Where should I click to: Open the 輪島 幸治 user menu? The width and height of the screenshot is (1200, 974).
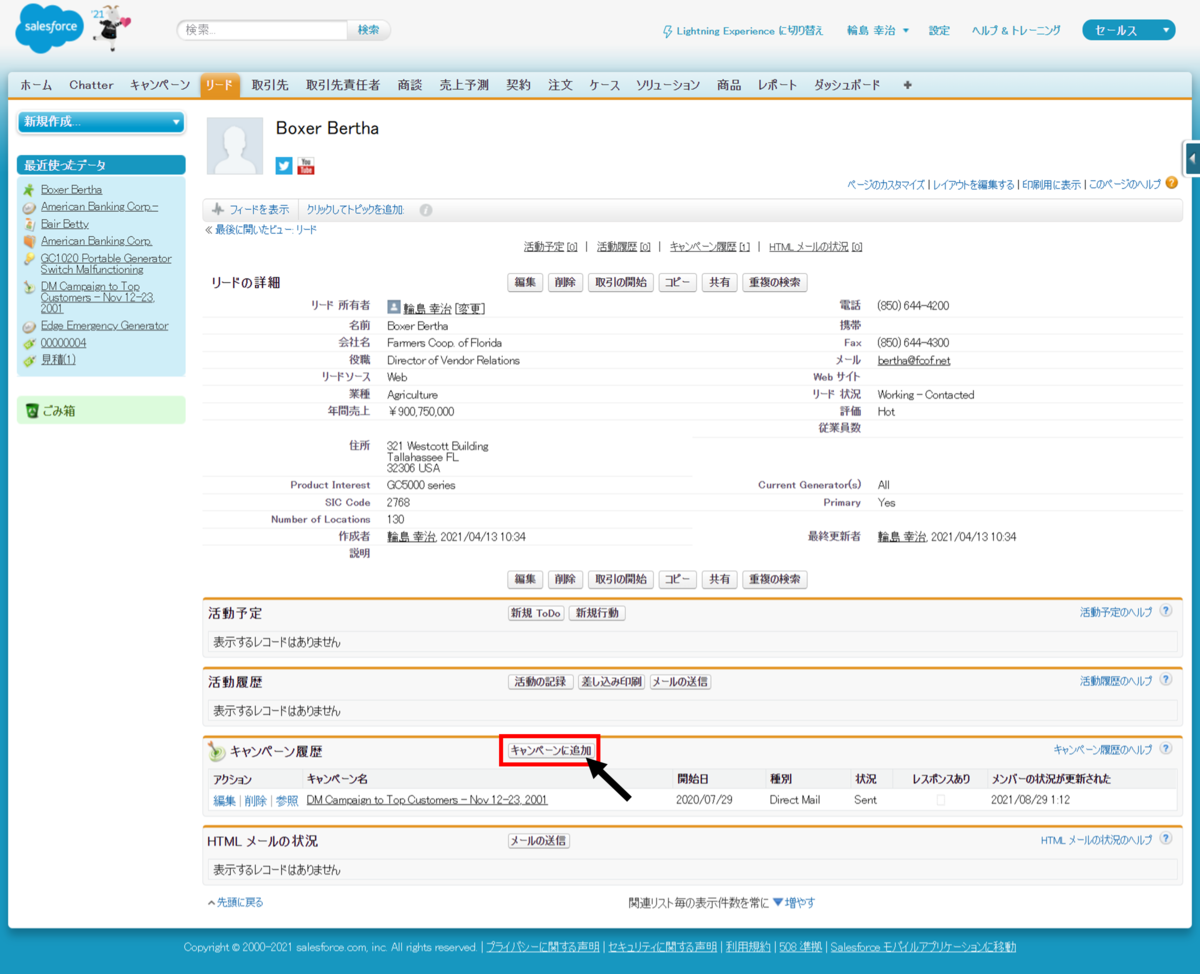(877, 31)
